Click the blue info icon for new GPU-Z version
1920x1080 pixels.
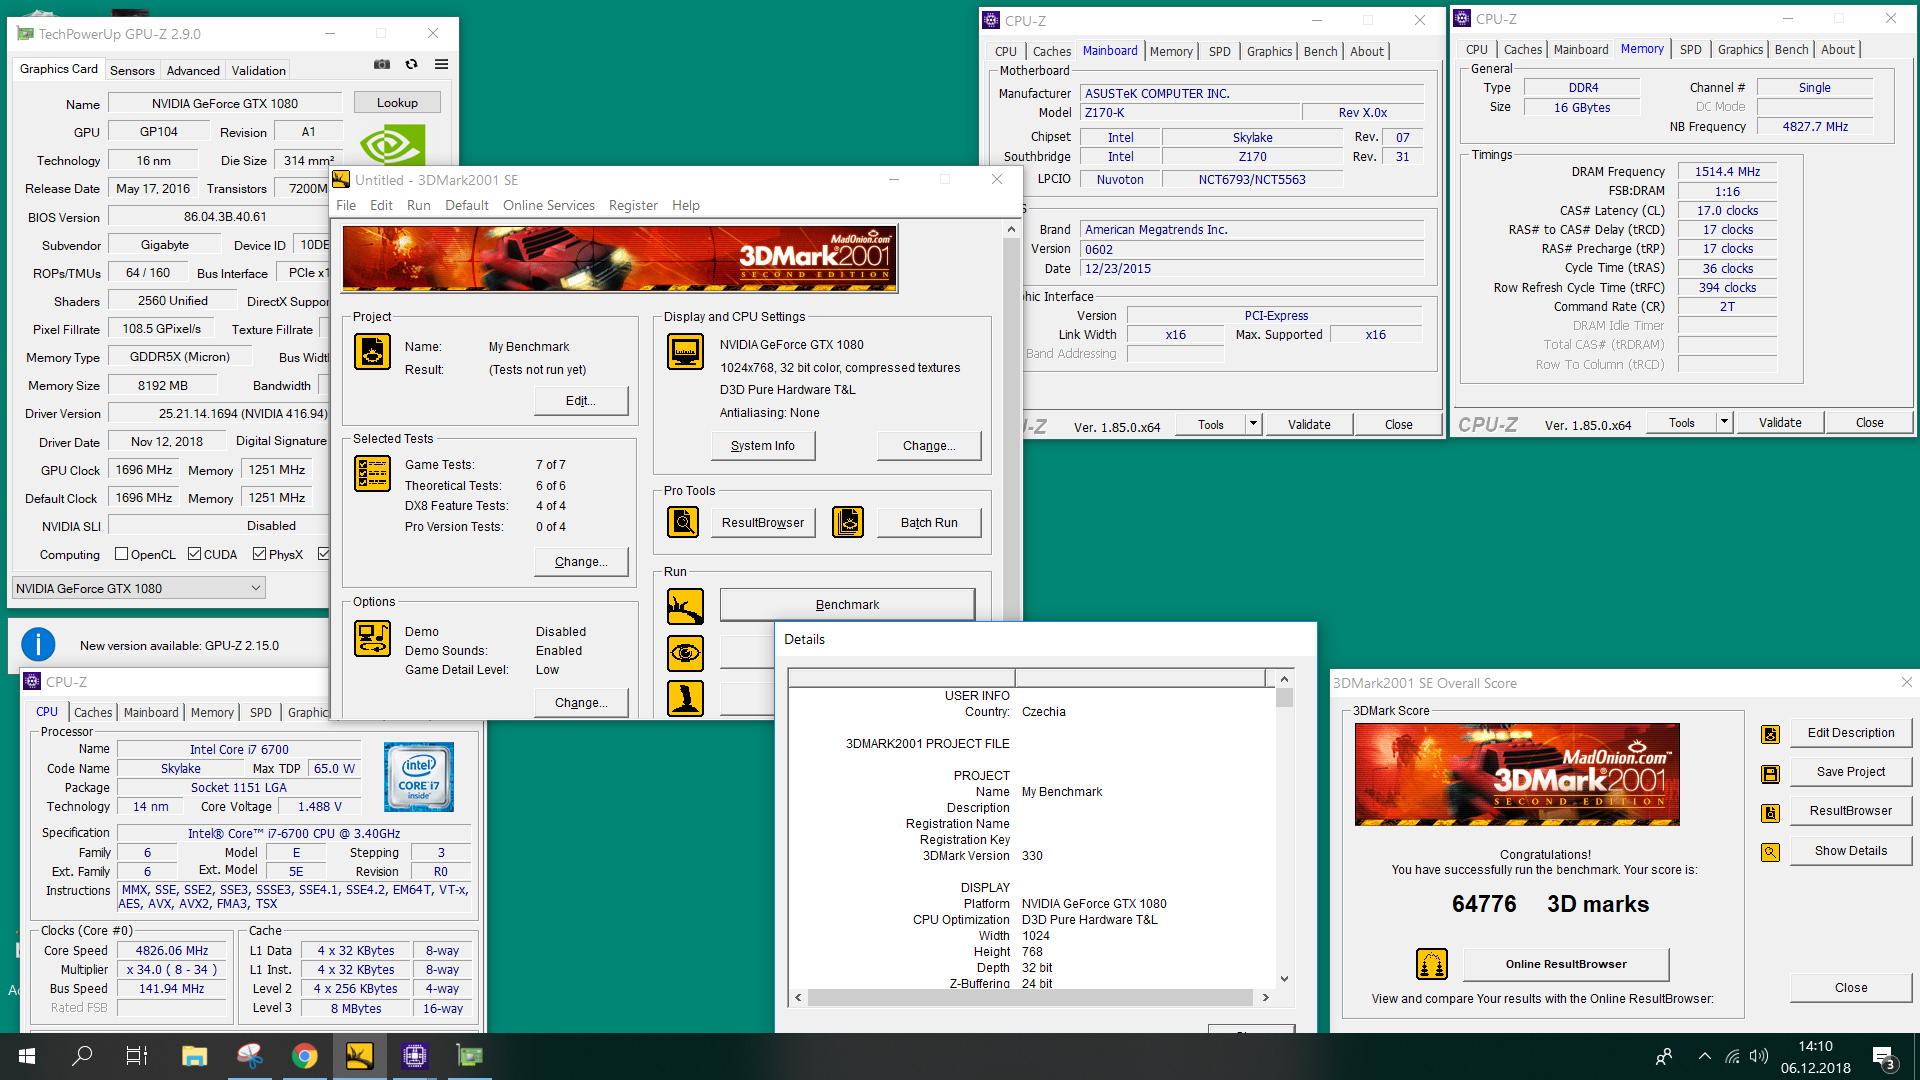coord(38,645)
